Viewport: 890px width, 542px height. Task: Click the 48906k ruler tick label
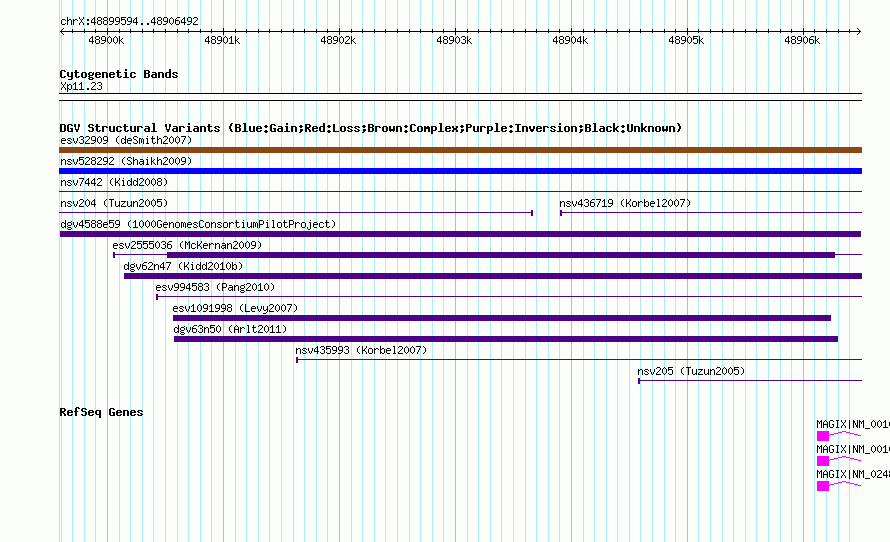coord(802,40)
